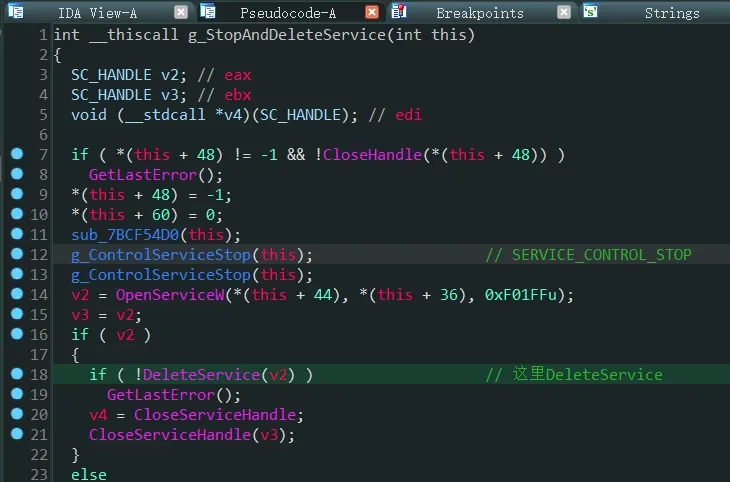Screen dimensions: 730x482
Task: Select the SERVICE_CONTROL_STOP comment
Action: click(588, 255)
